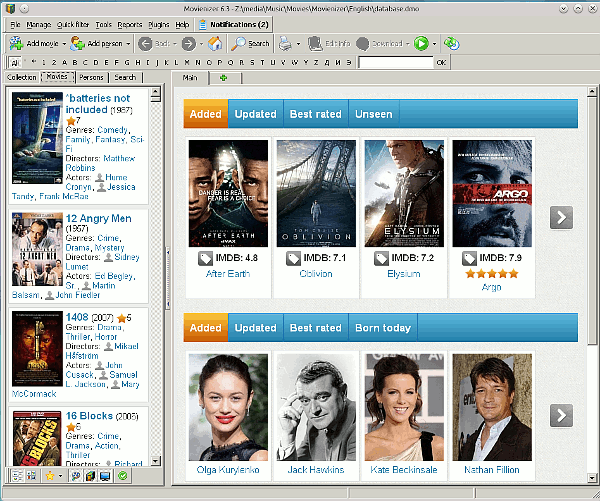Viewport: 600px width, 501px height.
Task: Show next movies with right chevron
Action: pyautogui.click(x=561, y=217)
